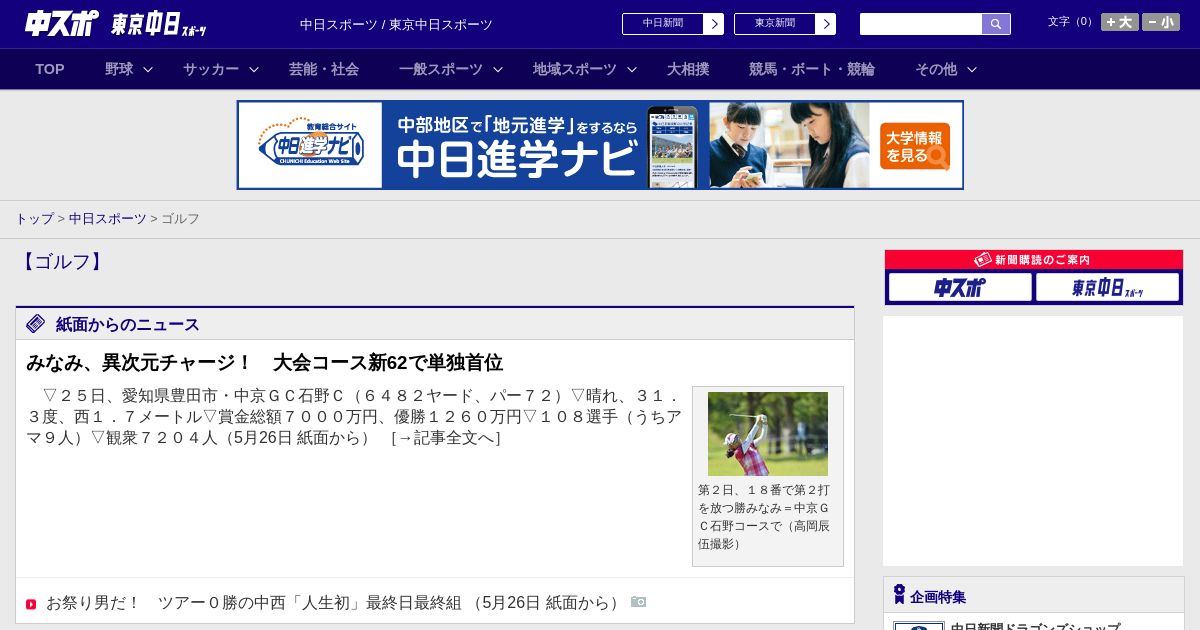Click the 新聞購読のご案内 header

point(1033,260)
